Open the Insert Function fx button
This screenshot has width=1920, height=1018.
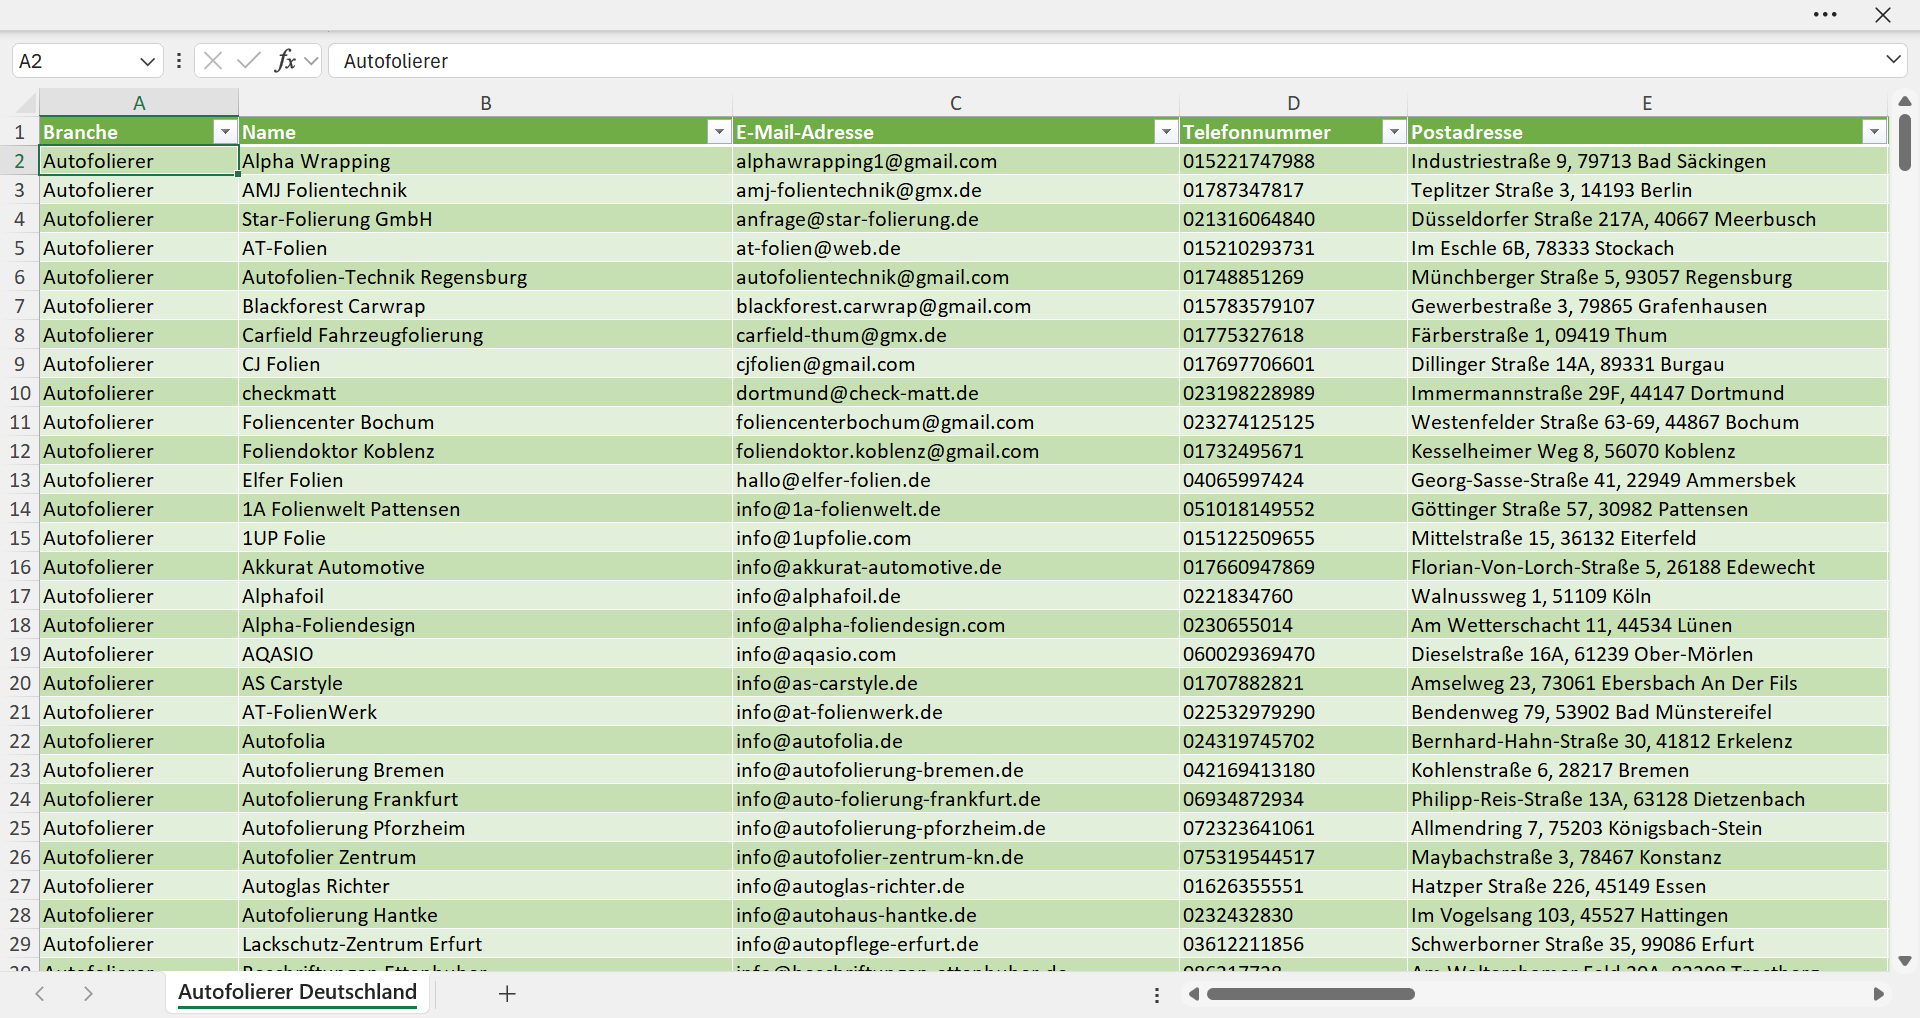pos(285,61)
